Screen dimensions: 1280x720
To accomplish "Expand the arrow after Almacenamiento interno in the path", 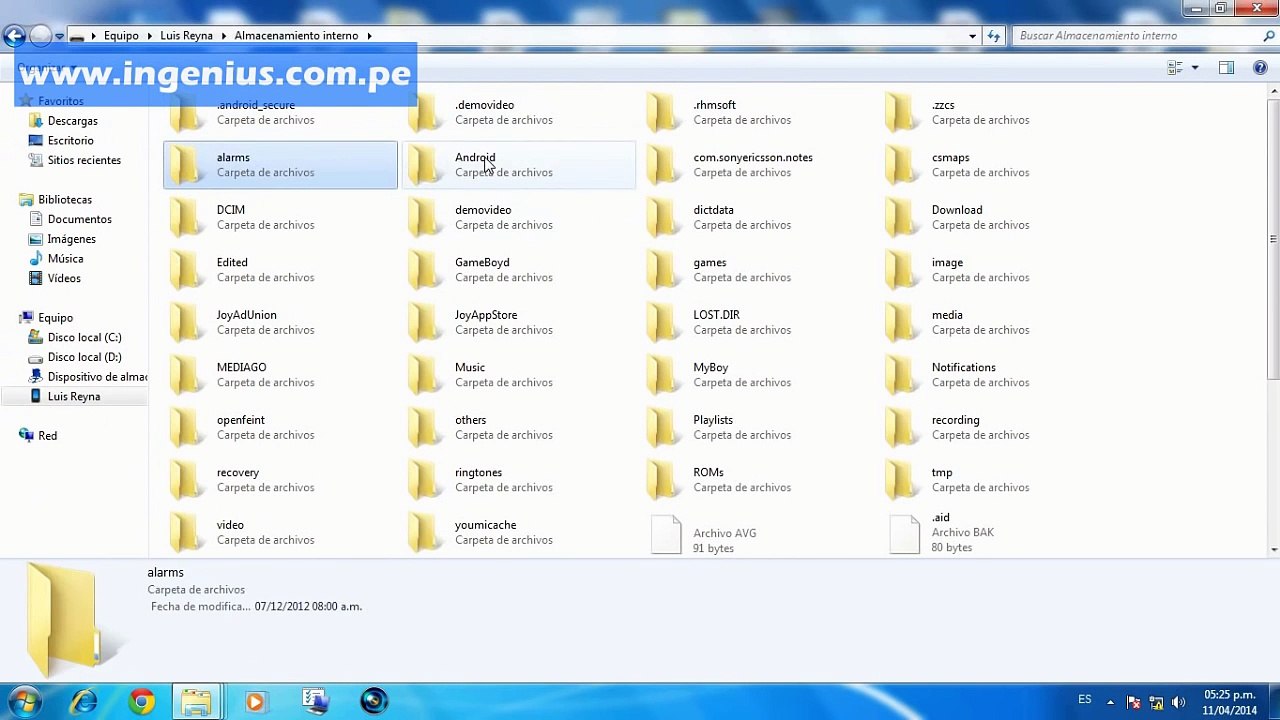I will (369, 36).
